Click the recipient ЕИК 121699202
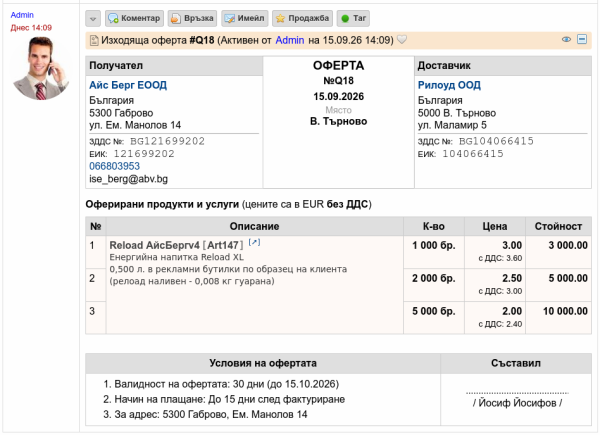The image size is (600, 435). (x=144, y=154)
